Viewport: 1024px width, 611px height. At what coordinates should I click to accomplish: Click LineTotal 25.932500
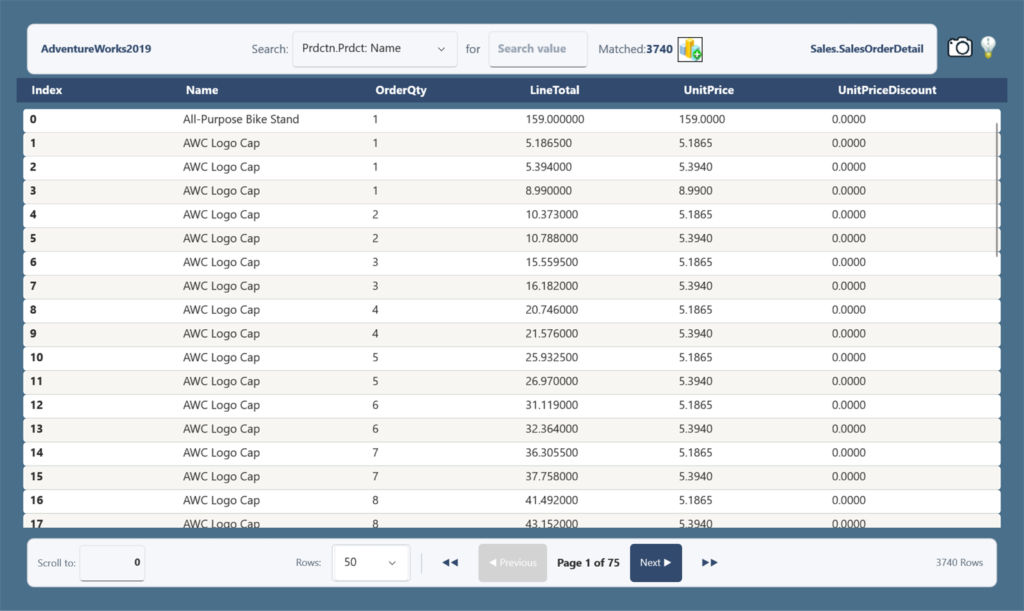tap(552, 358)
